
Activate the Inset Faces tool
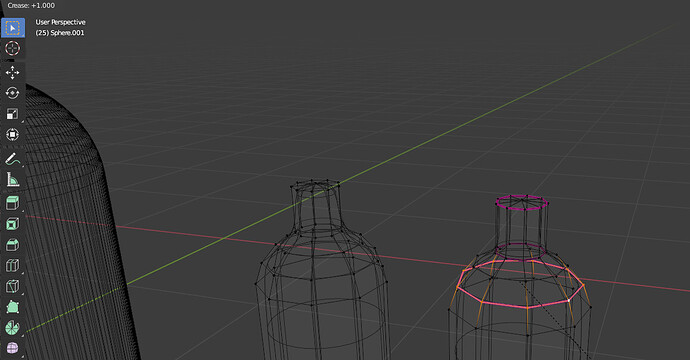(x=12, y=224)
